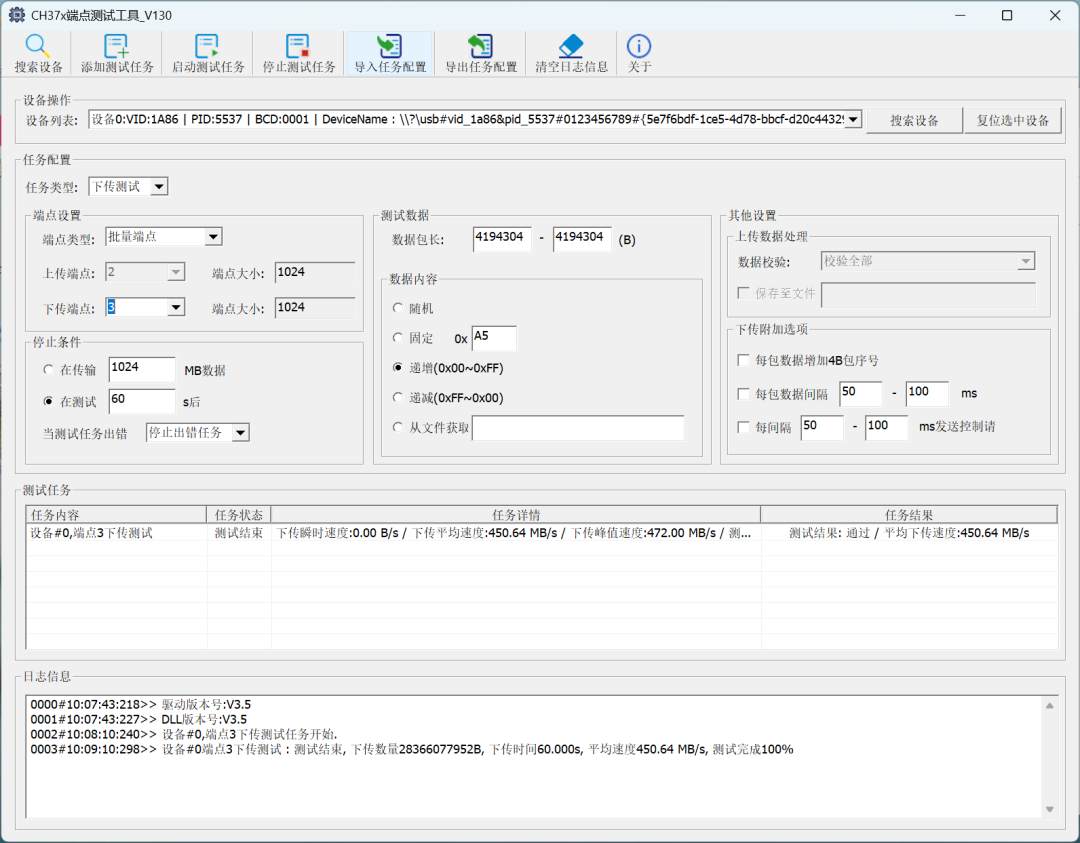Click the 每间隔 minimum field showing 50
This screenshot has height=843, width=1080.
[822, 427]
